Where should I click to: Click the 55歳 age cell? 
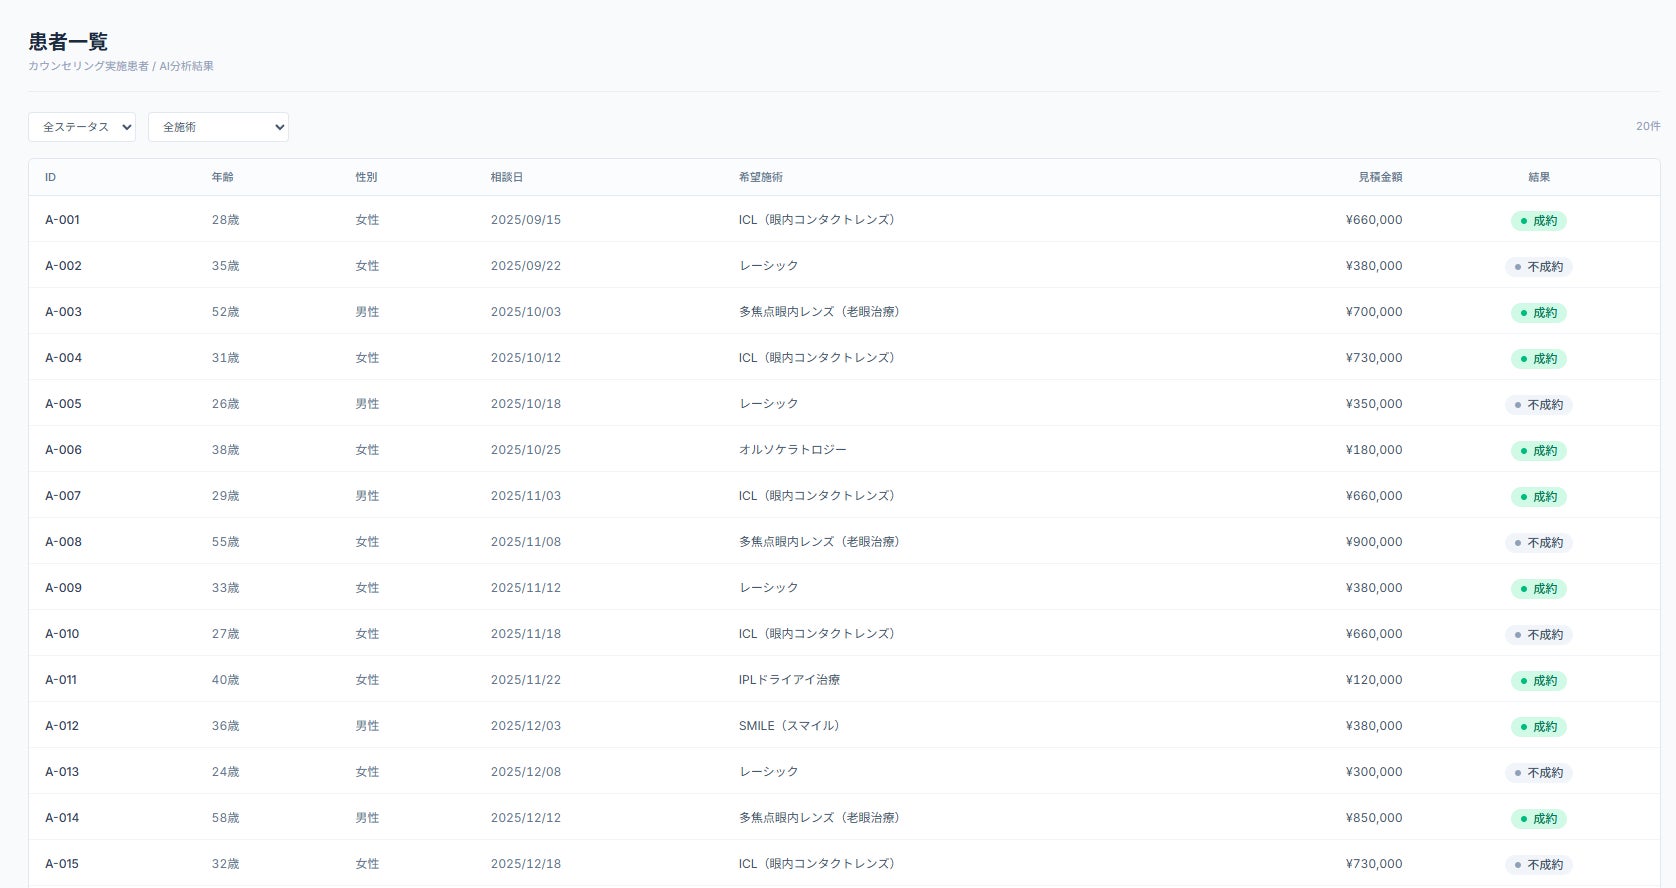[x=225, y=541]
